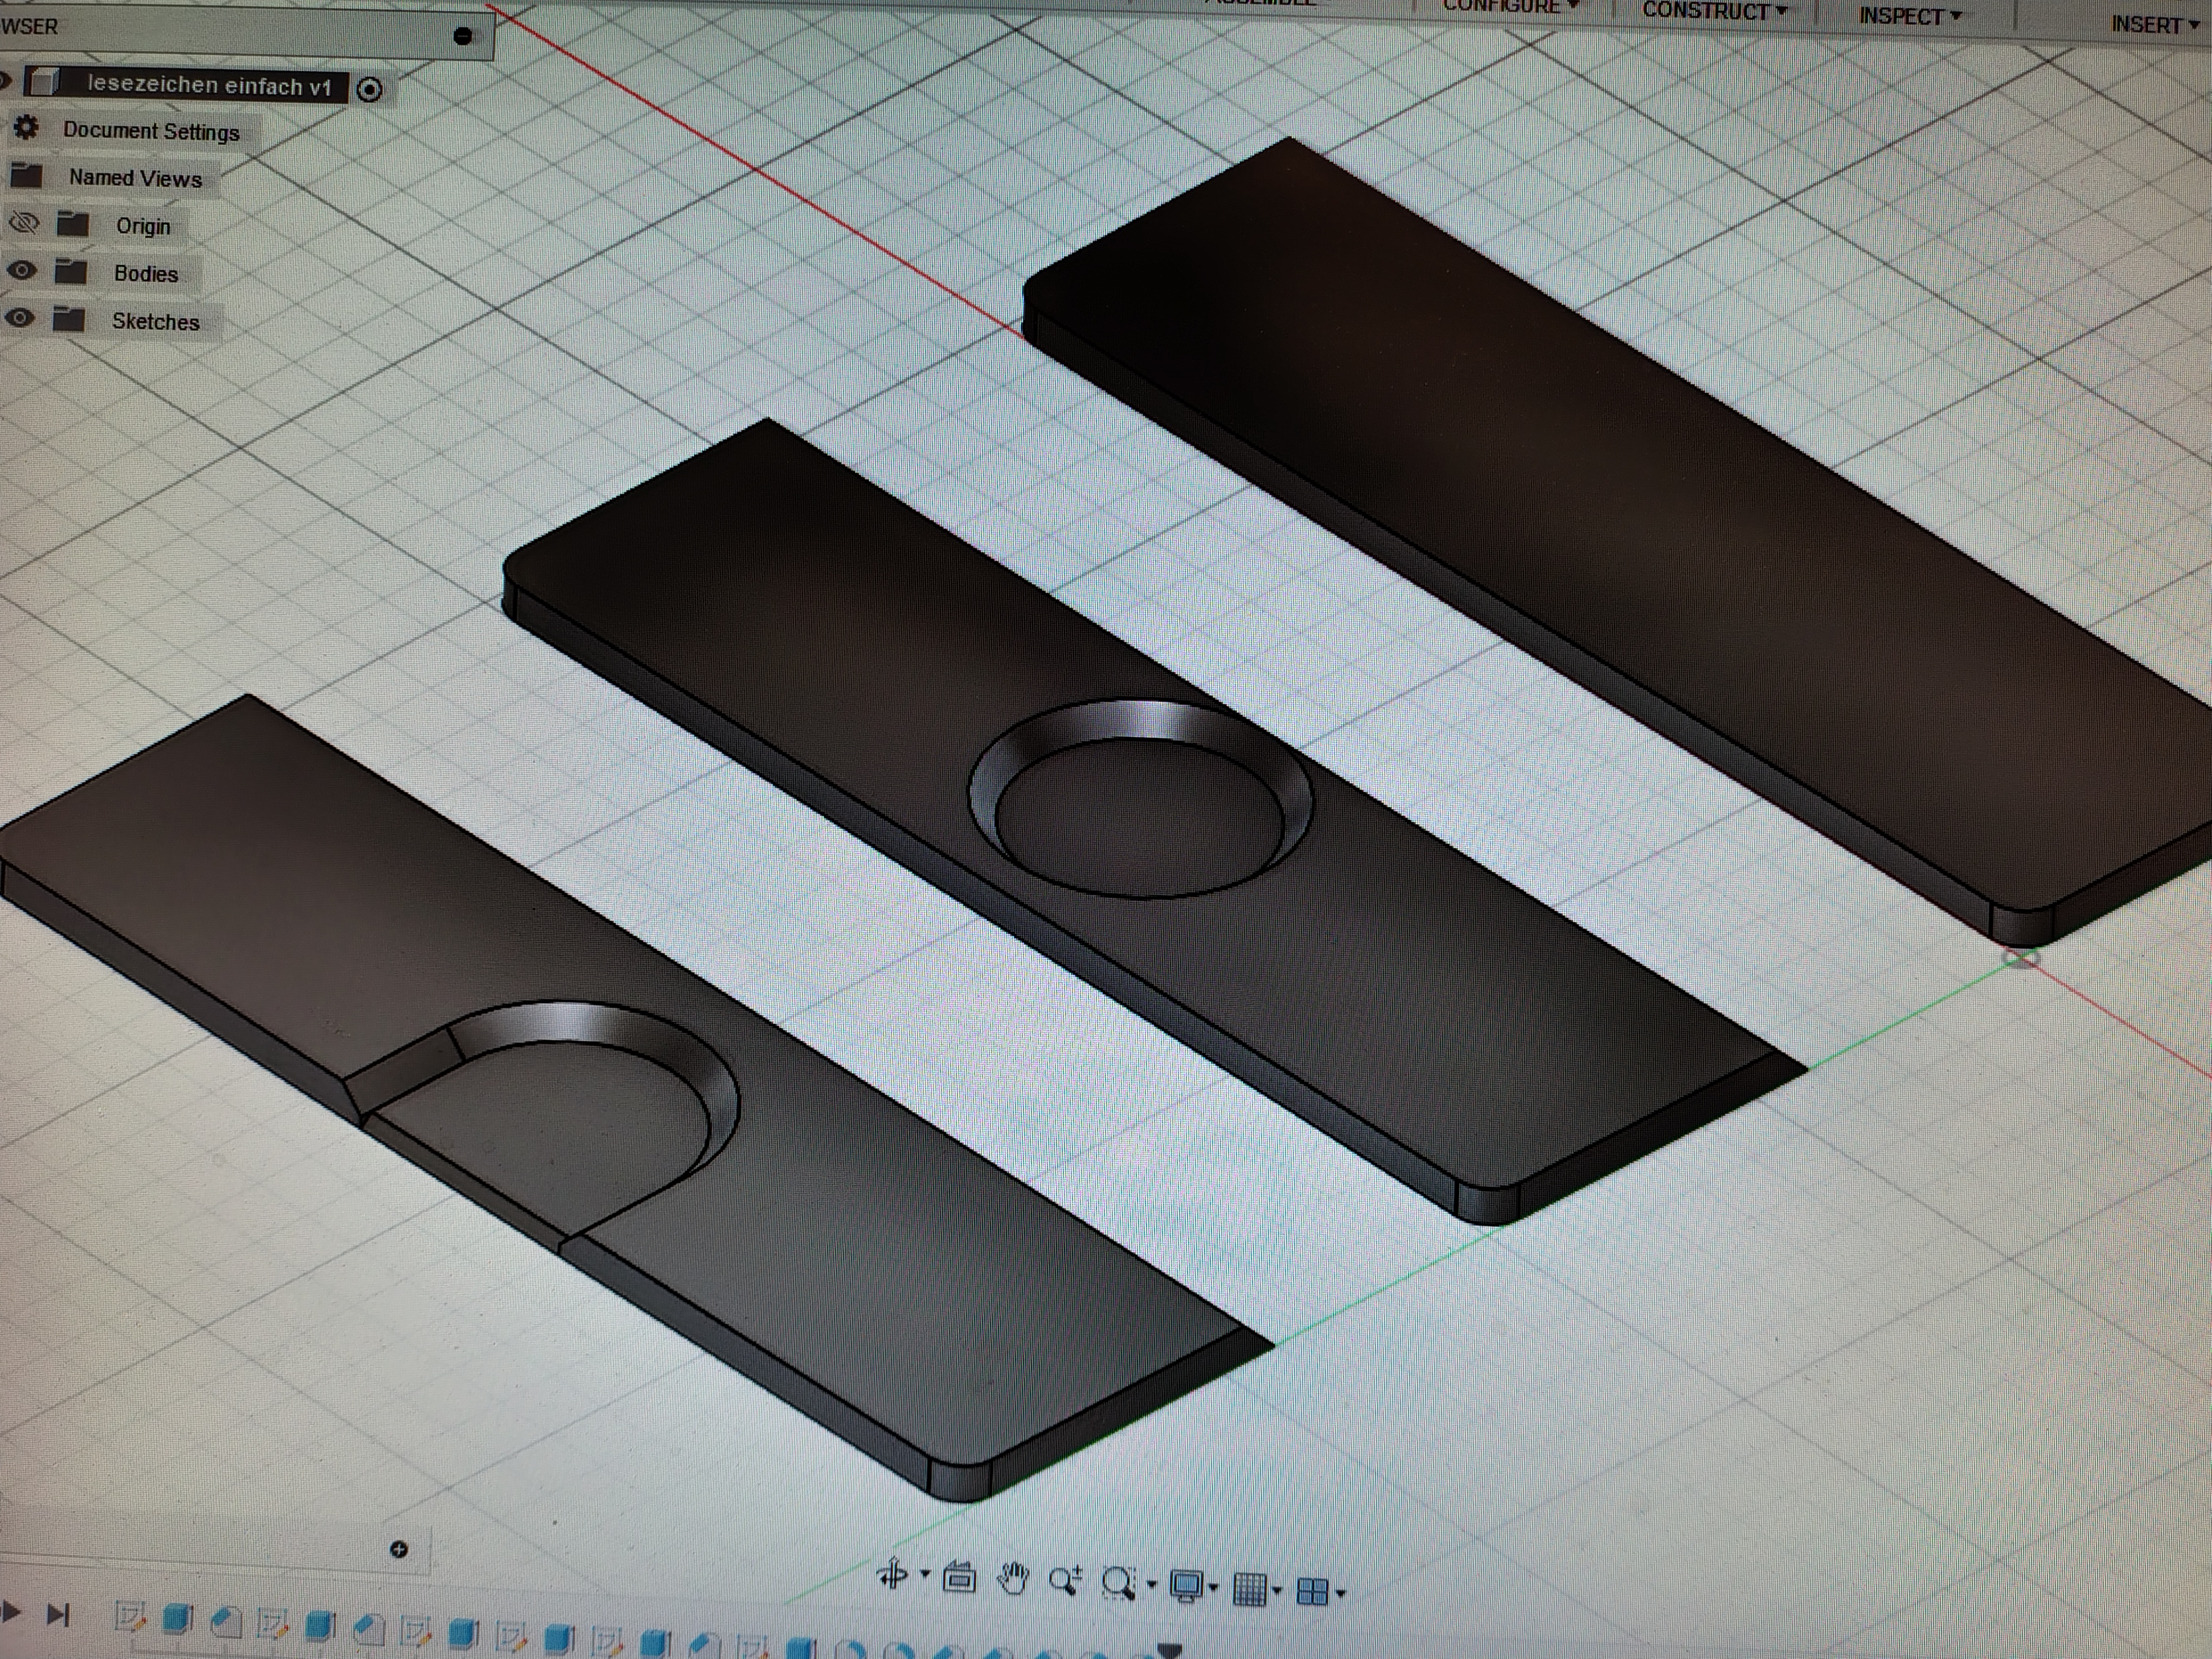2212x1659 pixels.
Task: Click the Viewports layout icon
Action: click(x=1312, y=1591)
